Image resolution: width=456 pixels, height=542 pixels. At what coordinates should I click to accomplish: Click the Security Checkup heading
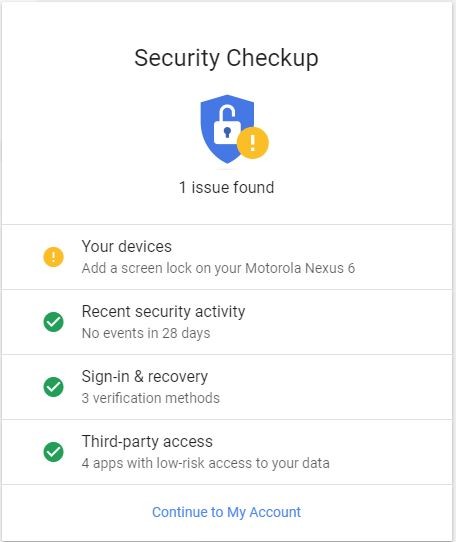coord(226,58)
